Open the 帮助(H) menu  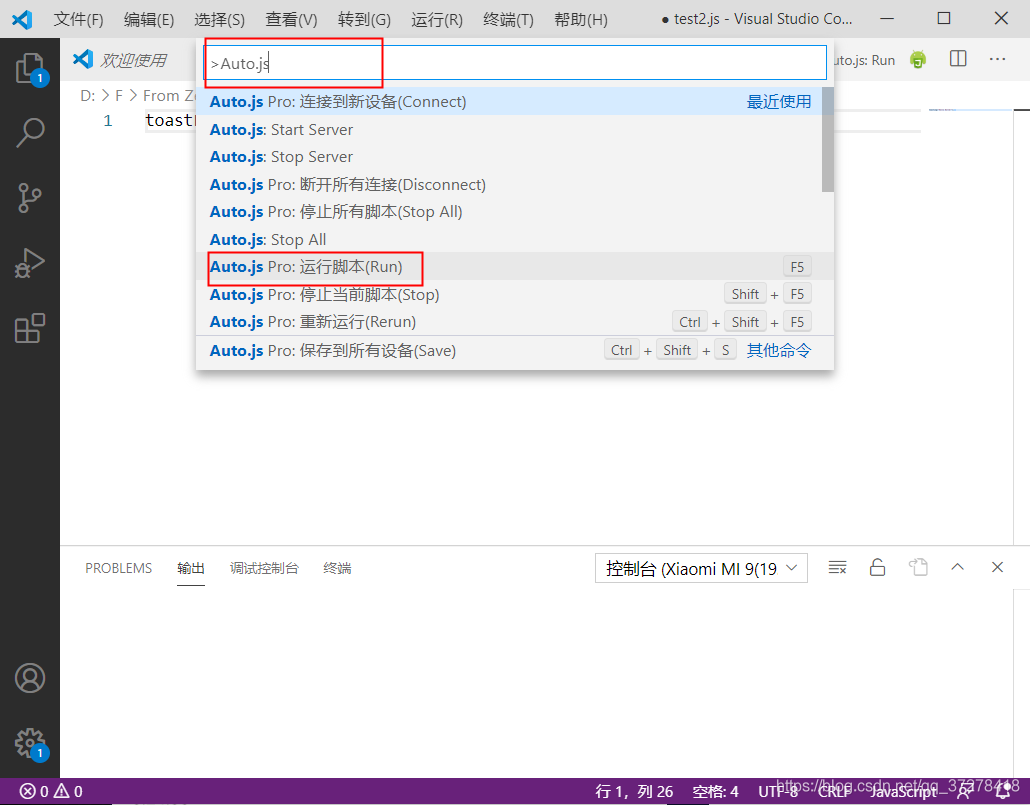[581, 20]
